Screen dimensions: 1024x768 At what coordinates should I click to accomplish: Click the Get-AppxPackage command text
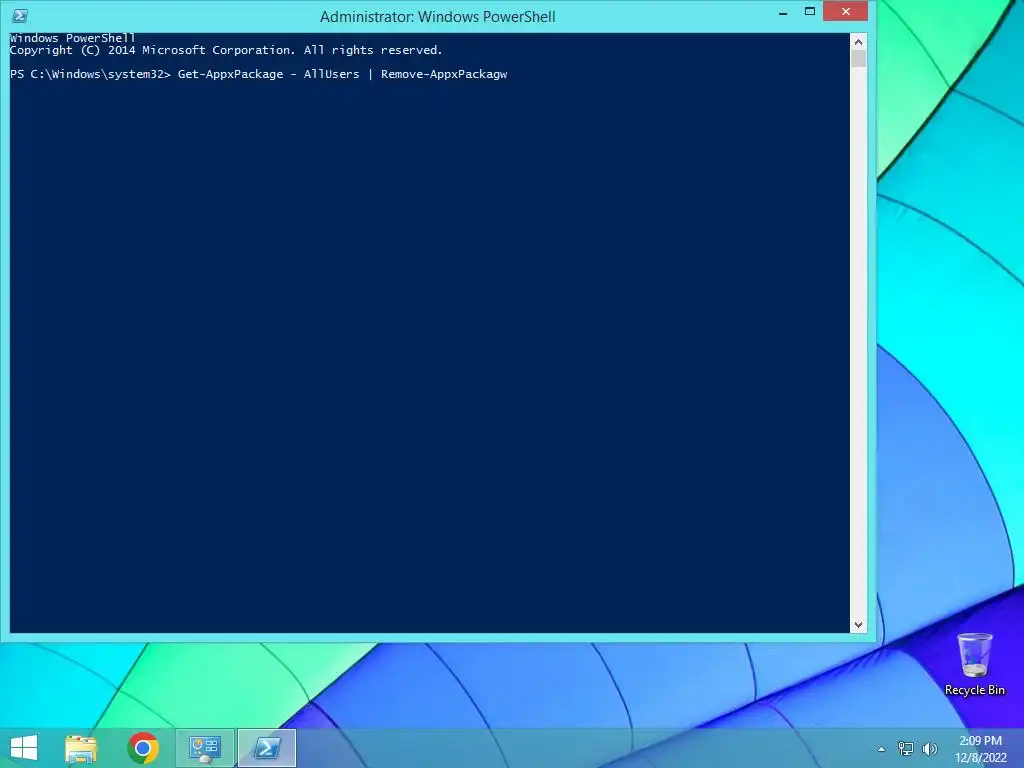[231, 74]
